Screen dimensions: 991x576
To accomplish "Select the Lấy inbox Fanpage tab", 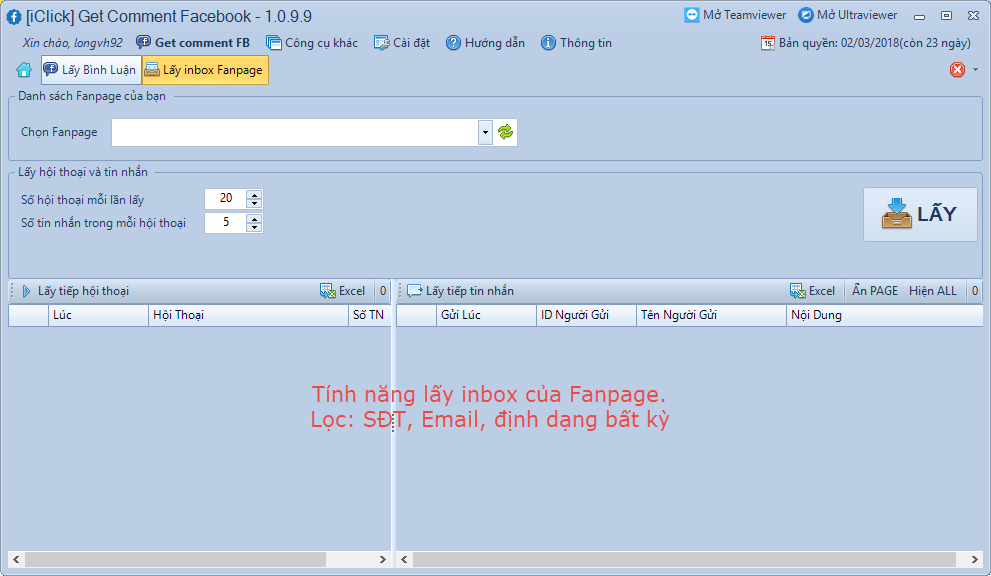I will (x=205, y=70).
